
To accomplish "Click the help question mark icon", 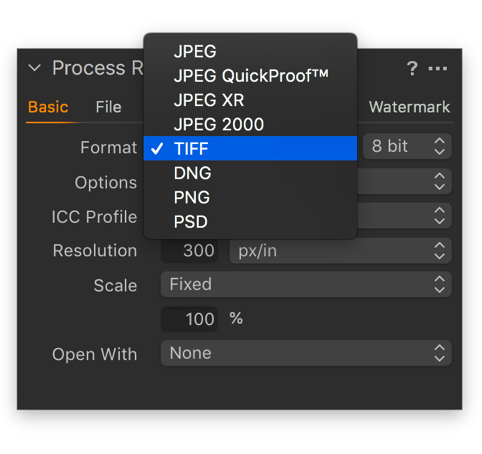I will click(412, 68).
